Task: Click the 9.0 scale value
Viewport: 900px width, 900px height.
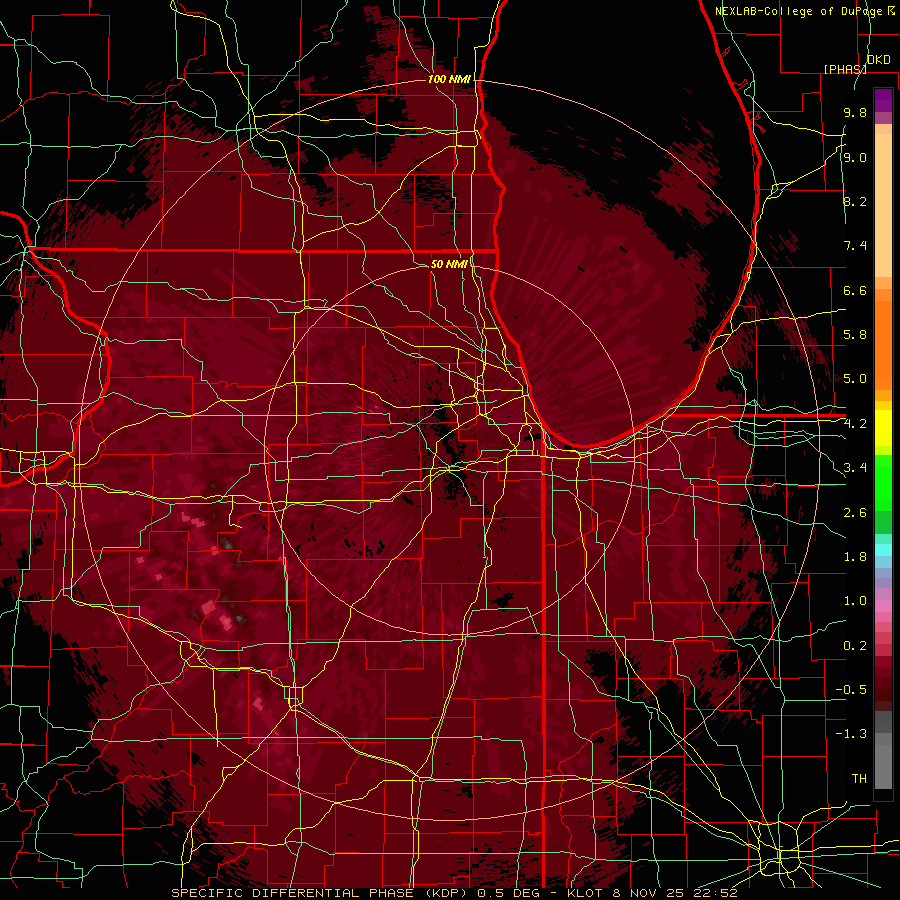Action: (855, 157)
